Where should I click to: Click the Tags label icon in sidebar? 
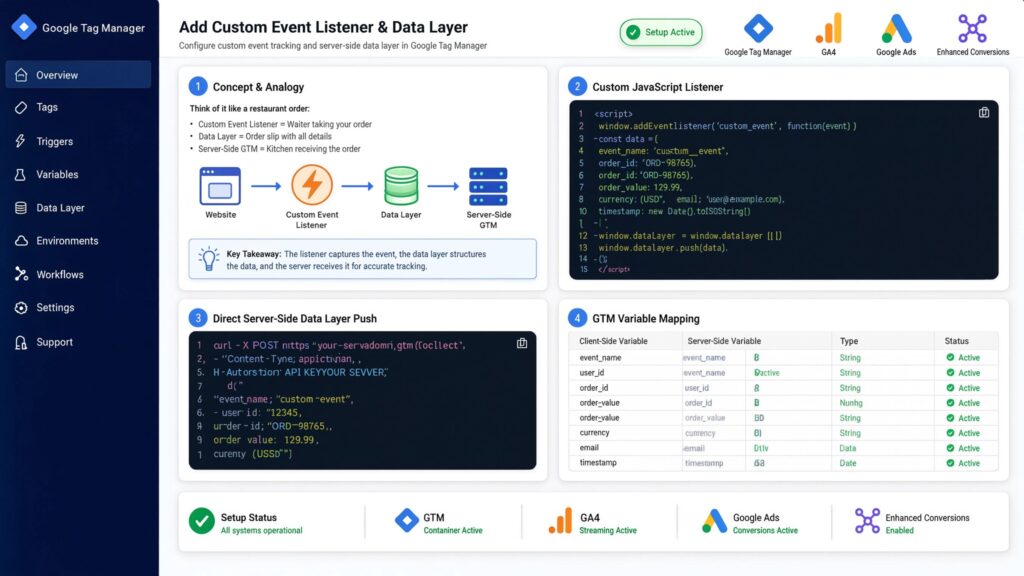tap(21, 107)
